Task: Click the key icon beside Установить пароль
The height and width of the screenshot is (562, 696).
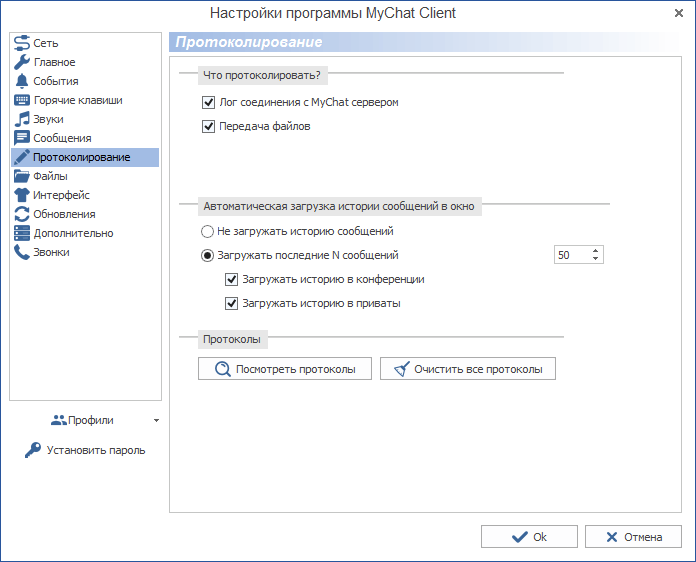Action: (33, 450)
